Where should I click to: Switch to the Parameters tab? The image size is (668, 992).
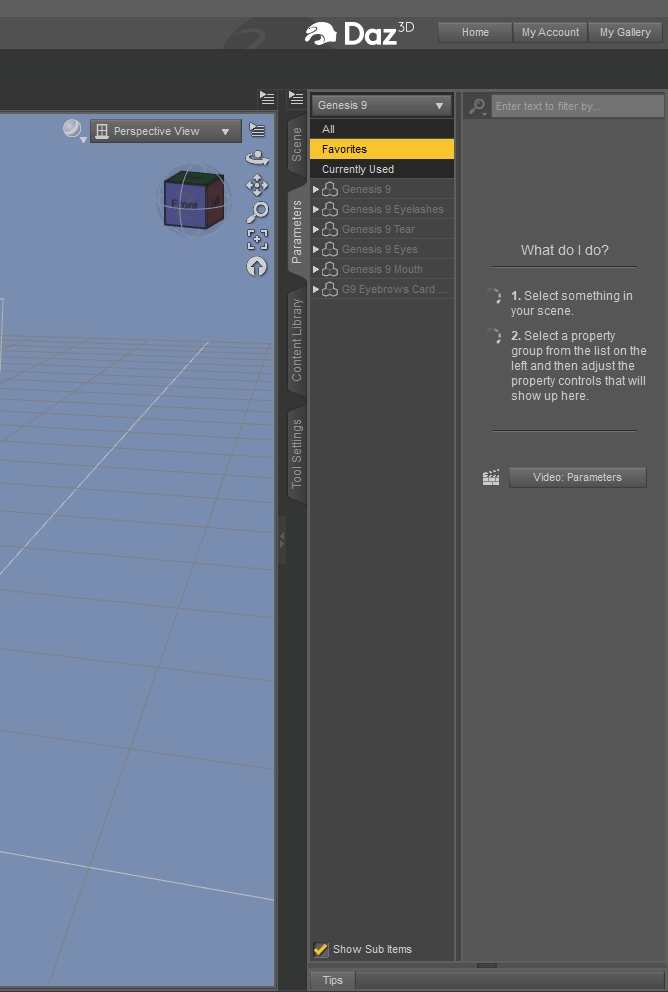[x=297, y=232]
